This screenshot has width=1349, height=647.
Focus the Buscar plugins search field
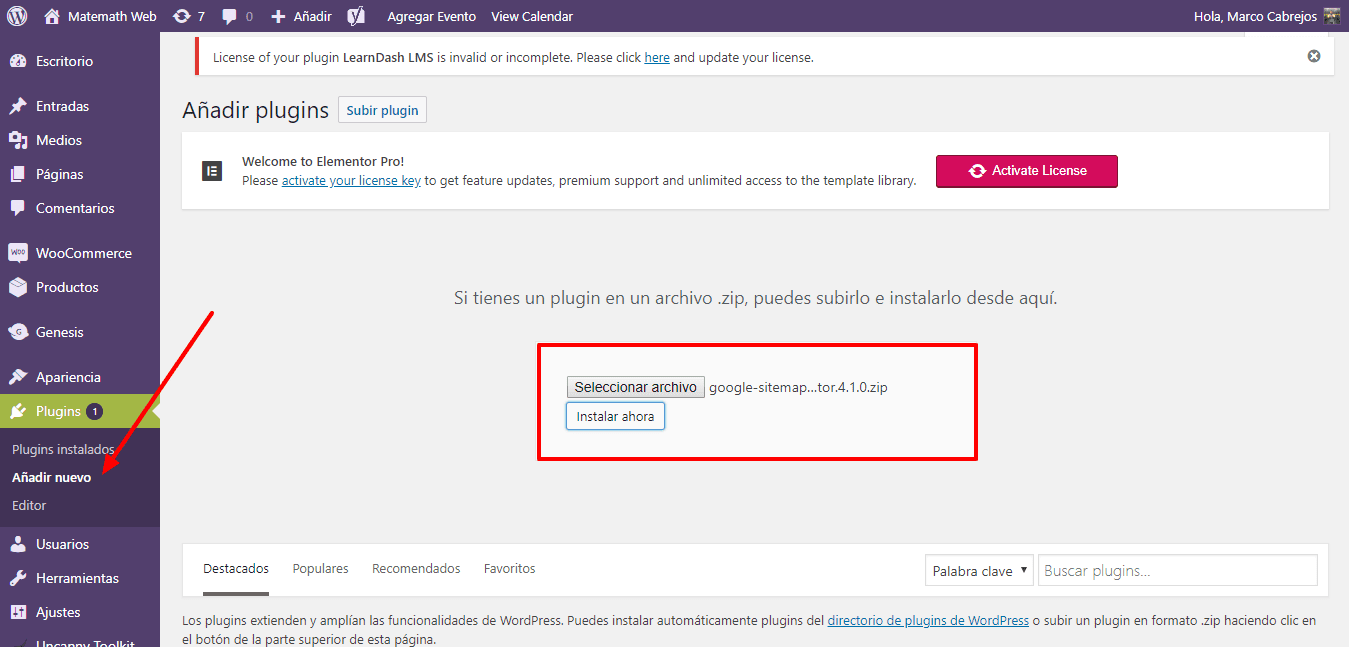[x=1177, y=571]
